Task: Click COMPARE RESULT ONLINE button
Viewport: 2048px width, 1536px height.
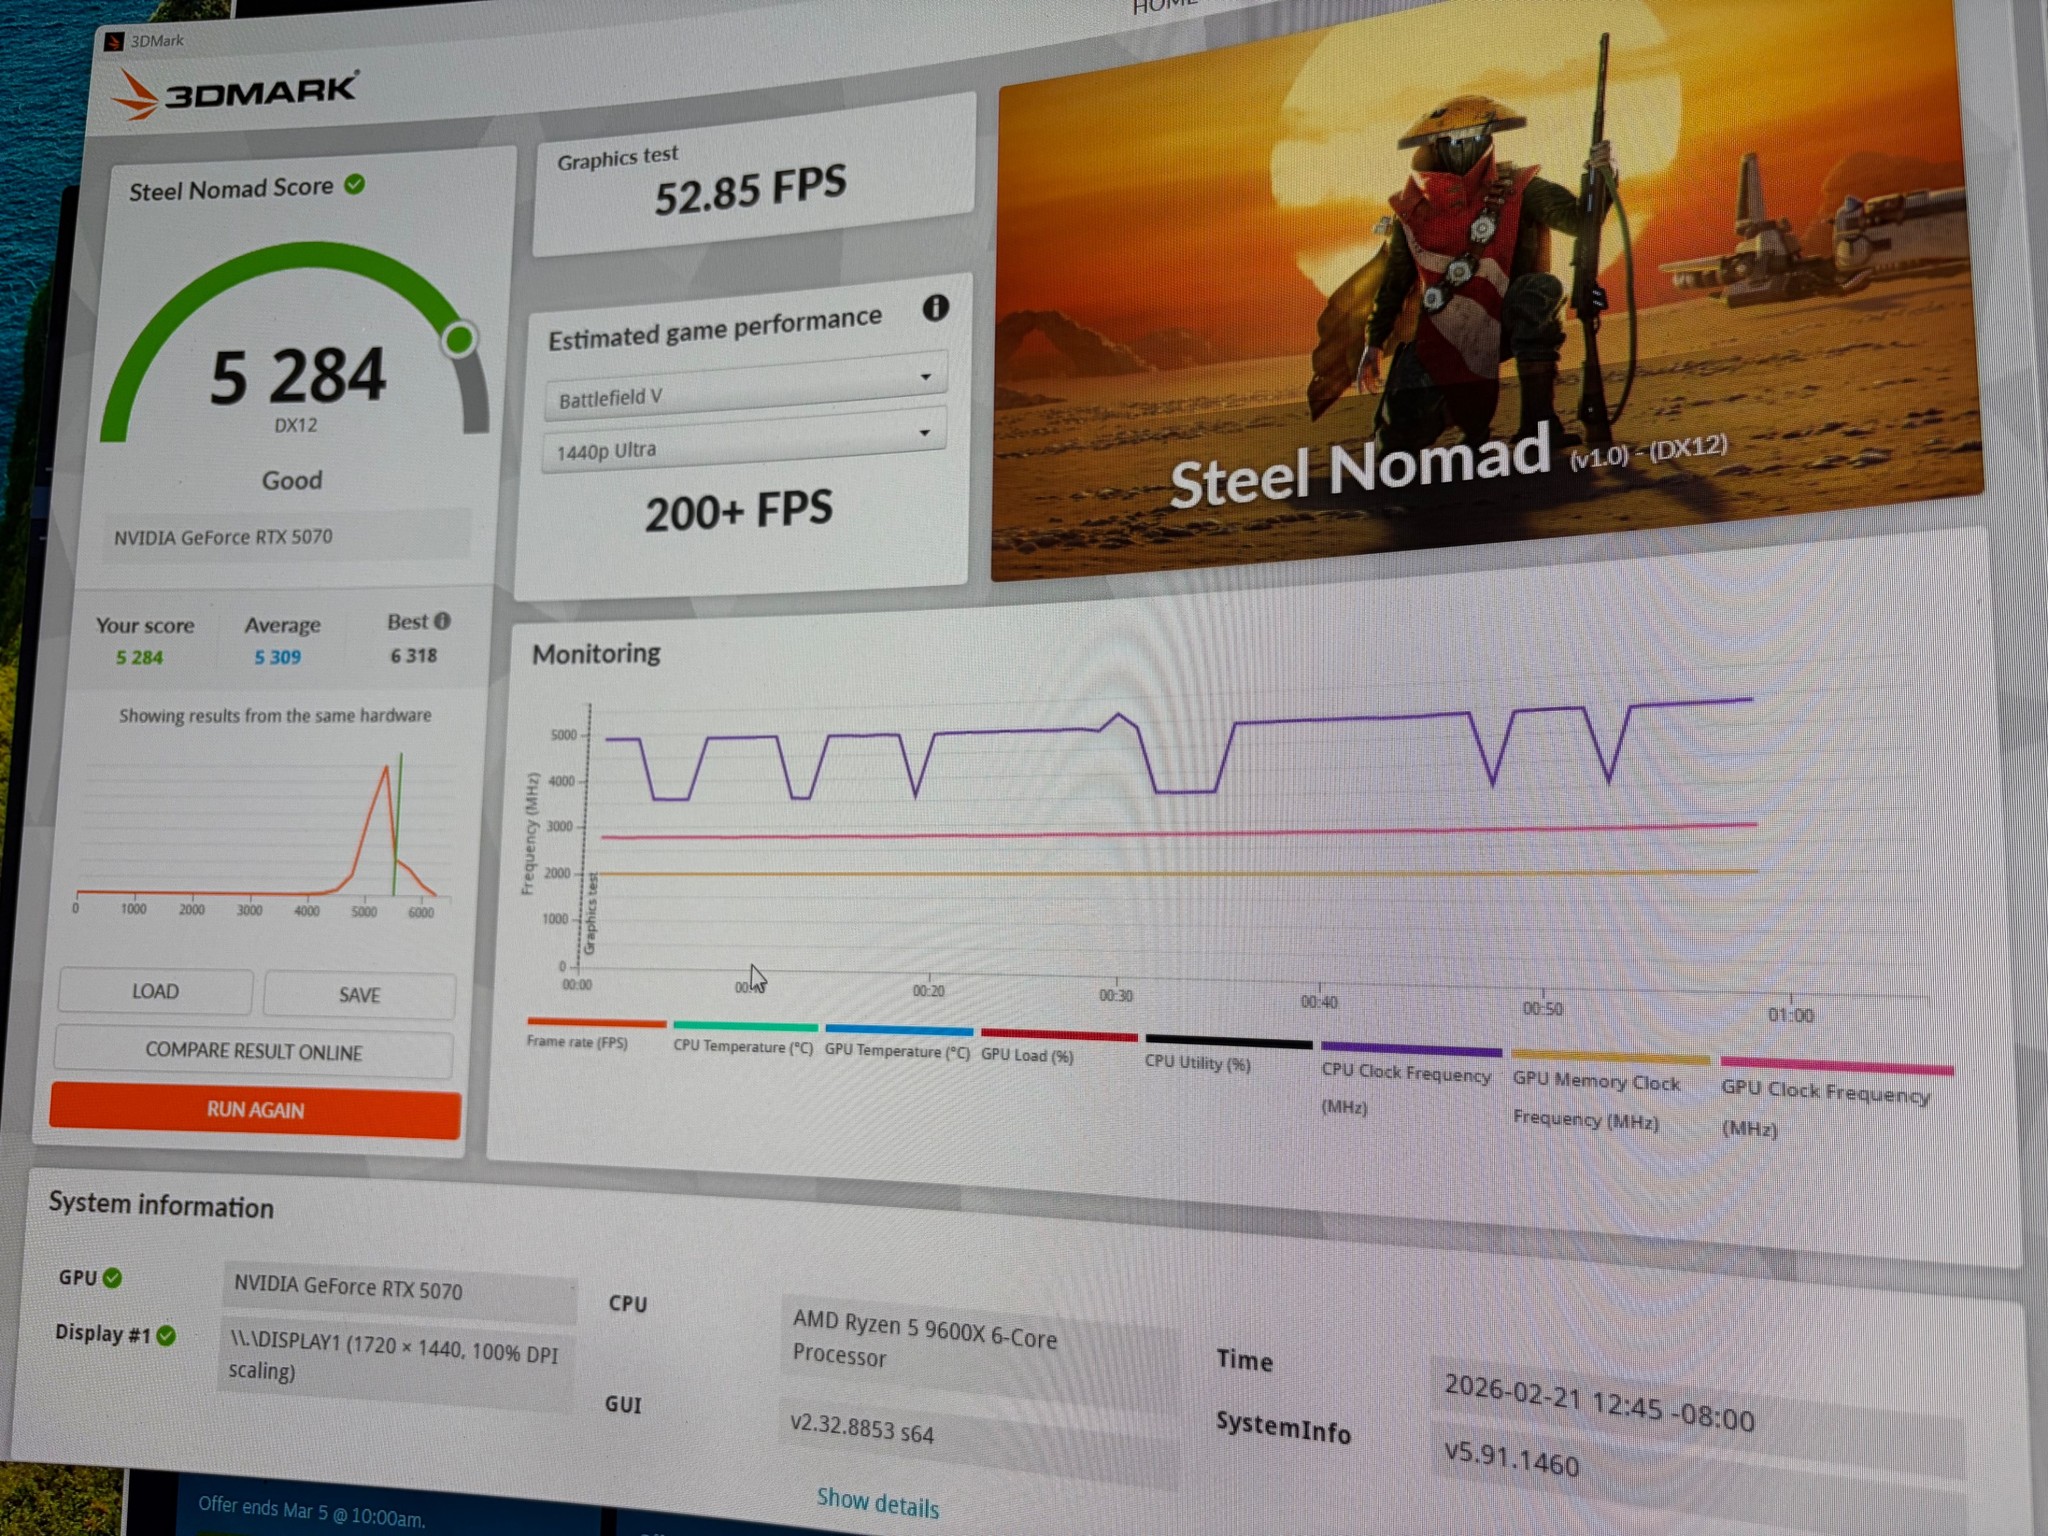Action: [x=254, y=1051]
